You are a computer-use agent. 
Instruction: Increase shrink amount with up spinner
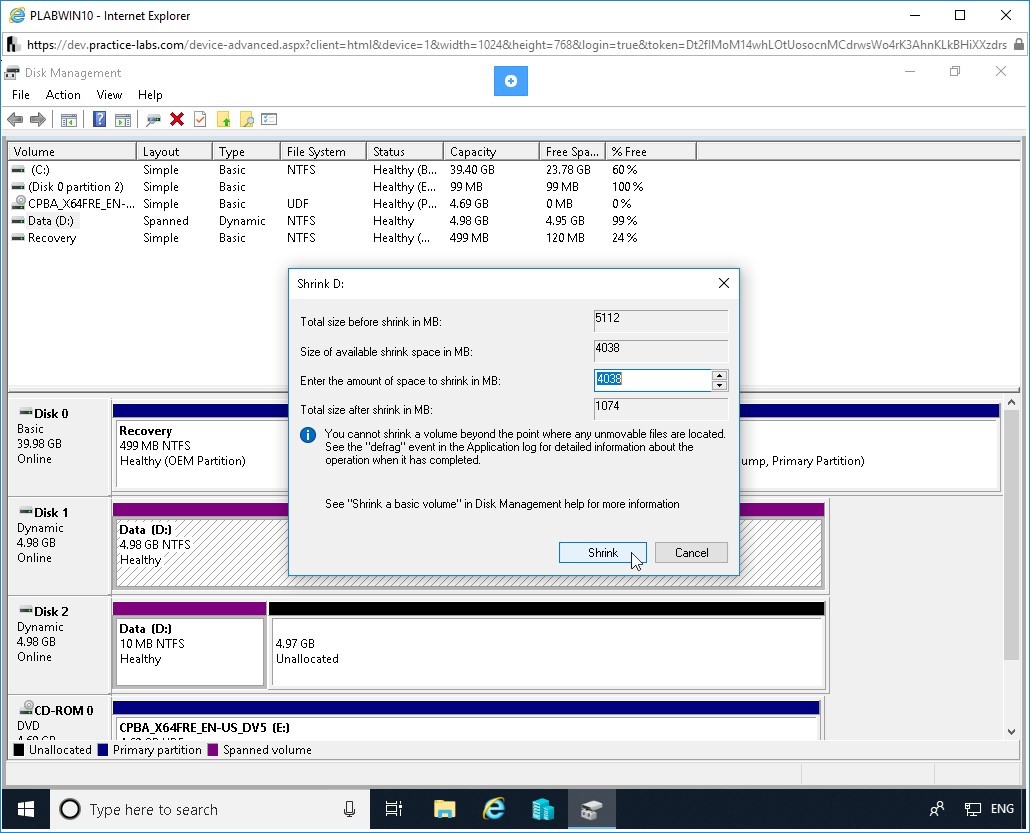pyautogui.click(x=720, y=375)
